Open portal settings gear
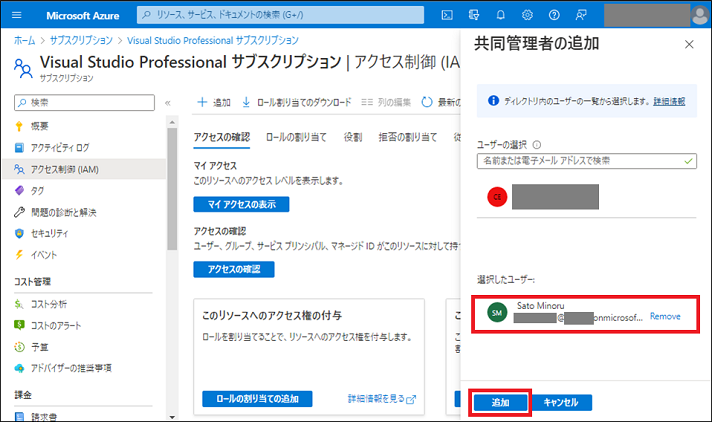Screen dimensions: 712x422 [527, 15]
